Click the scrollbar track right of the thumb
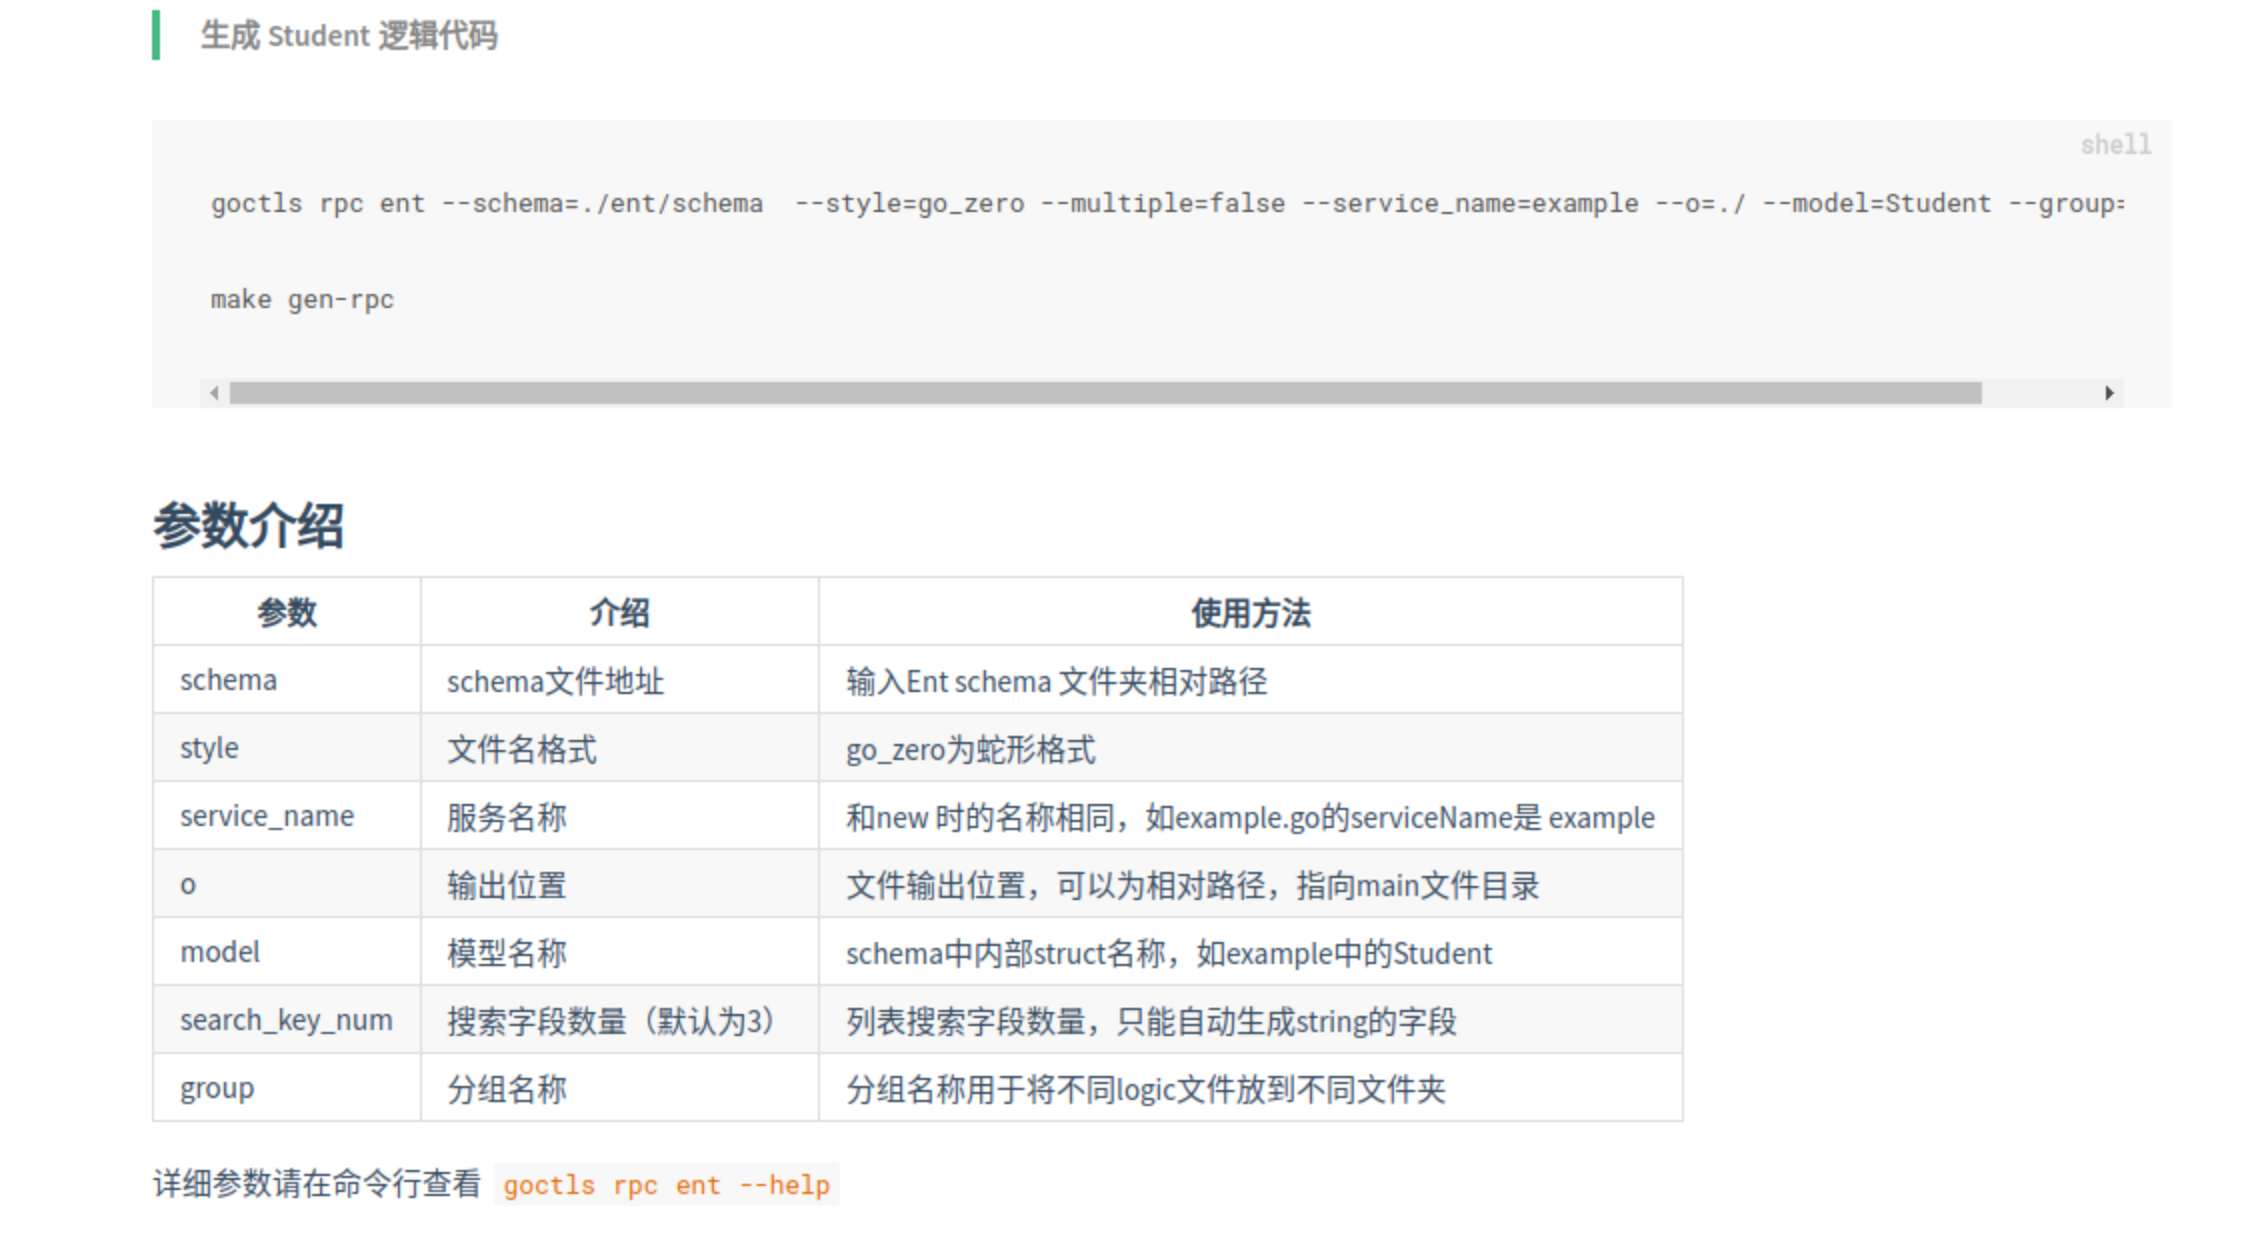The height and width of the screenshot is (1240, 2262). 2040,393
